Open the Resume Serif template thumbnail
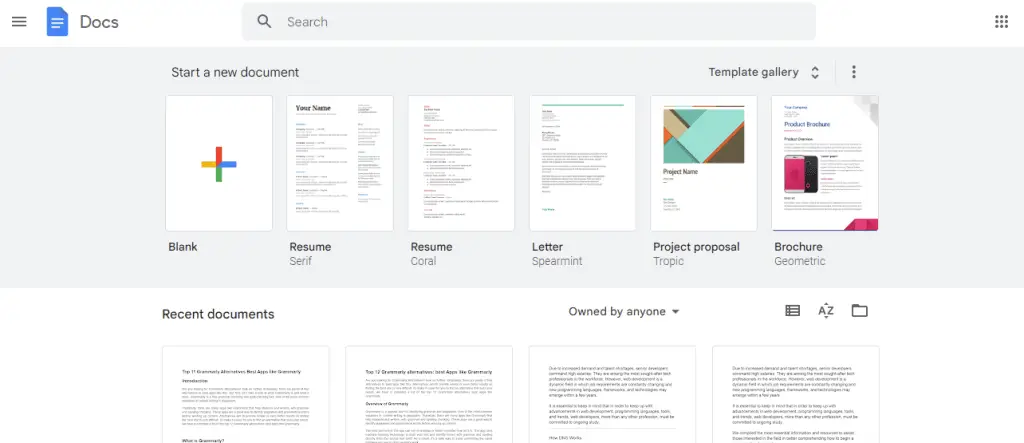Screen dimensions: 1024x443 [x=340, y=163]
